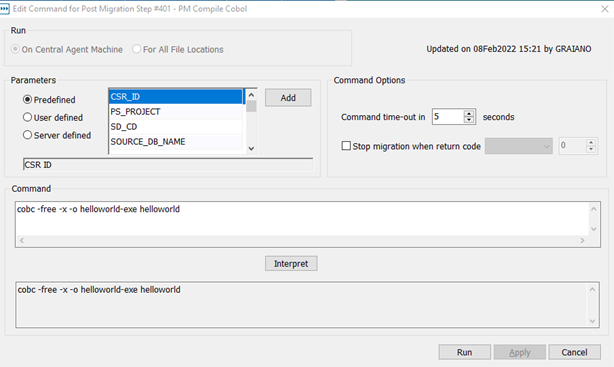The height and width of the screenshot is (367, 614).
Task: Select CSR_ID in the parameter list
Action: (x=176, y=97)
